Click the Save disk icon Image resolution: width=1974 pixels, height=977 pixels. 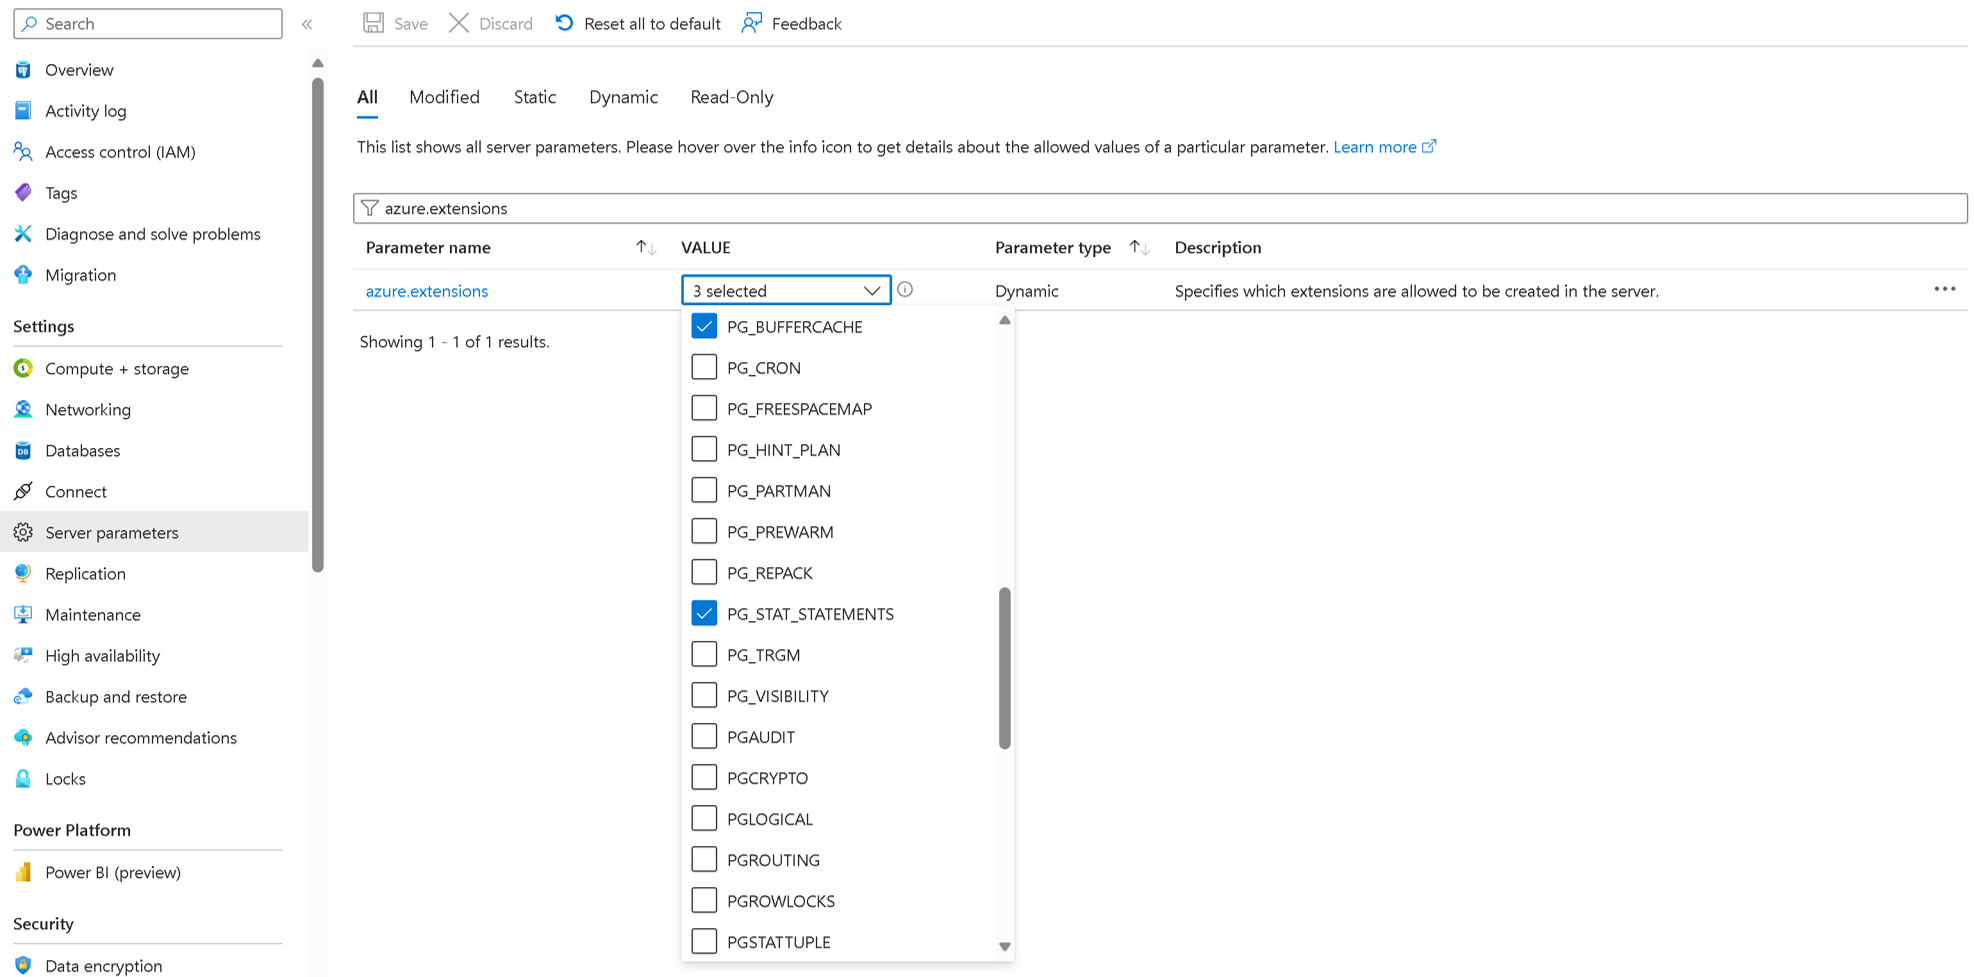point(374,23)
